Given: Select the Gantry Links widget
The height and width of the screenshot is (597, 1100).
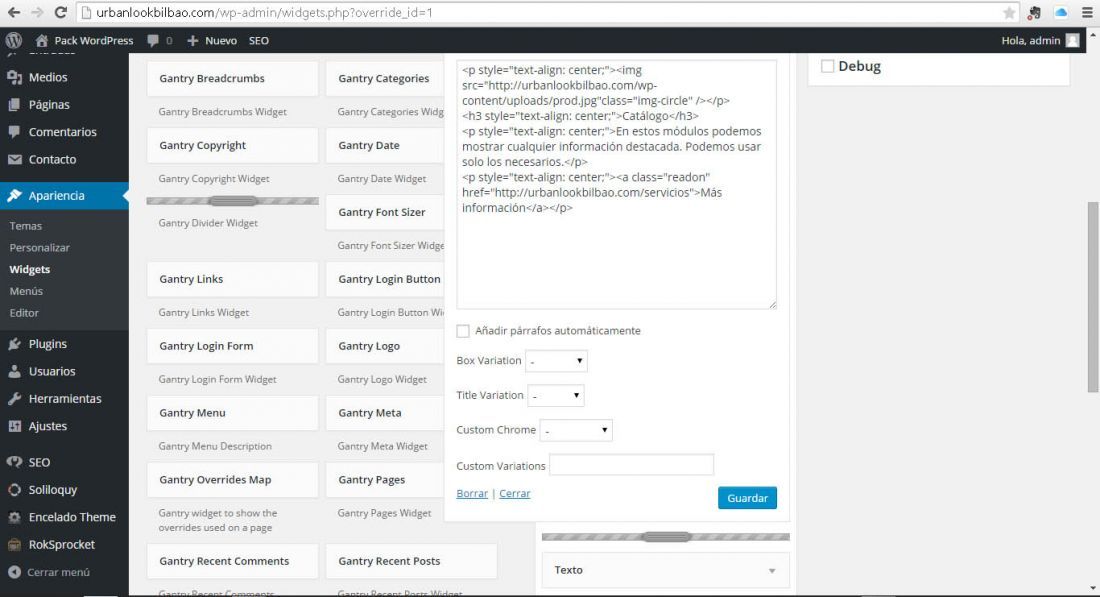Looking at the screenshot, I should pyautogui.click(x=232, y=279).
